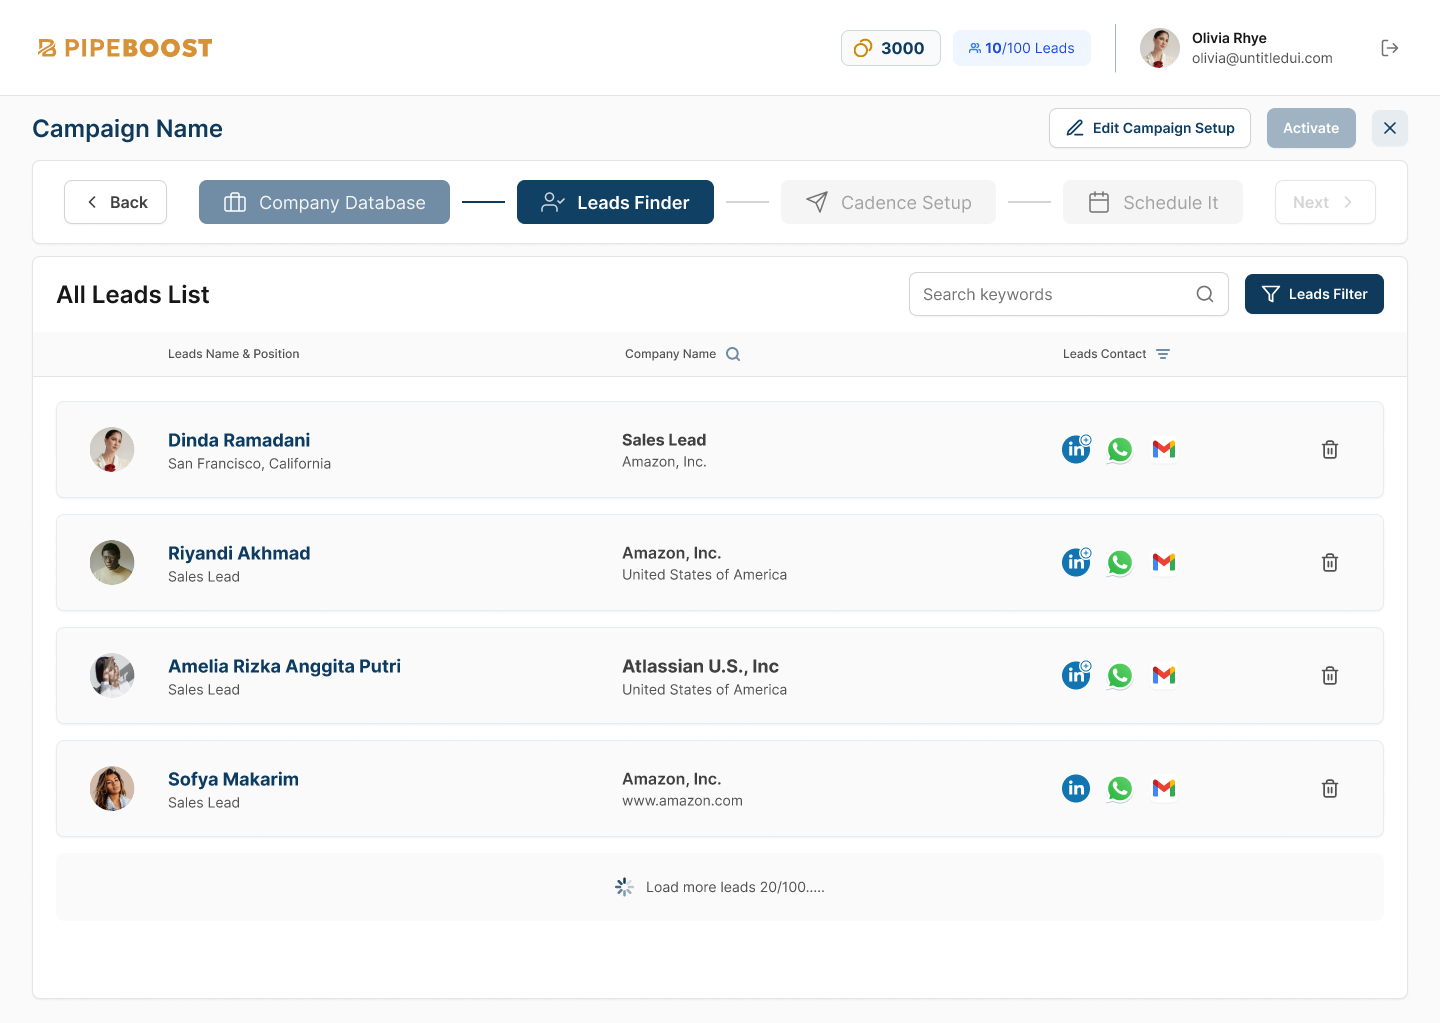Open WhatsApp contact for Amelia Rizka Anggita Putri
The width and height of the screenshot is (1440, 1023).
pos(1120,676)
